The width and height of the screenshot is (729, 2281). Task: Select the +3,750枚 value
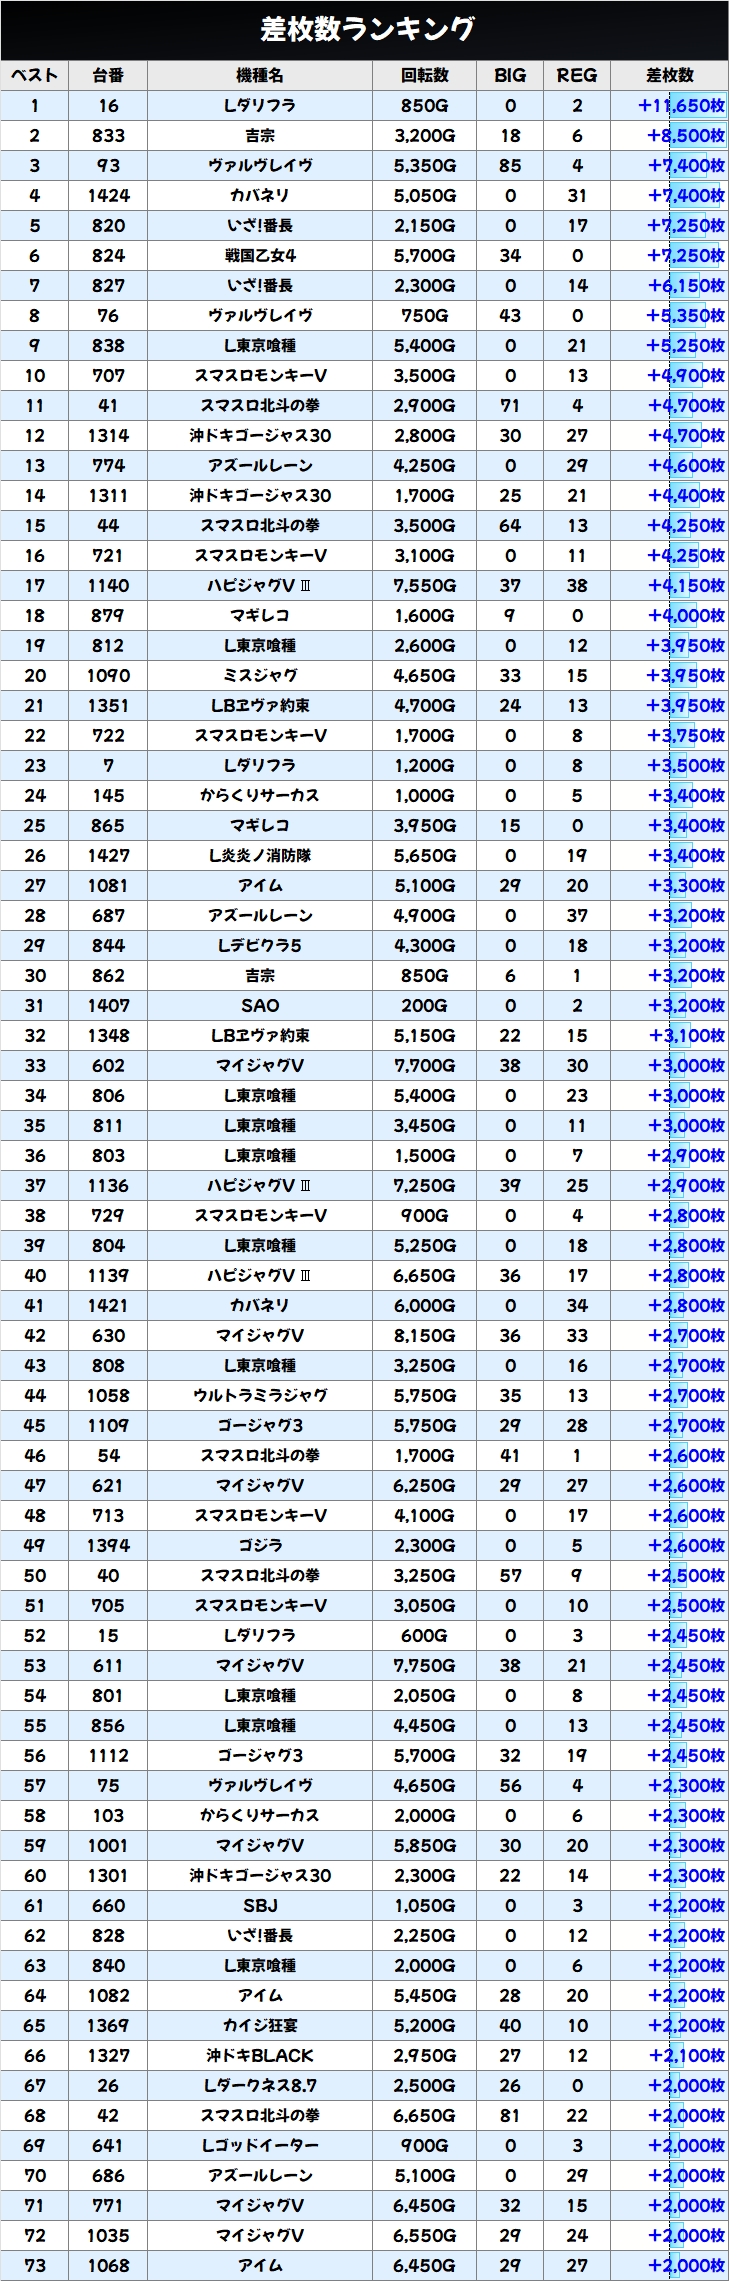pos(686,736)
